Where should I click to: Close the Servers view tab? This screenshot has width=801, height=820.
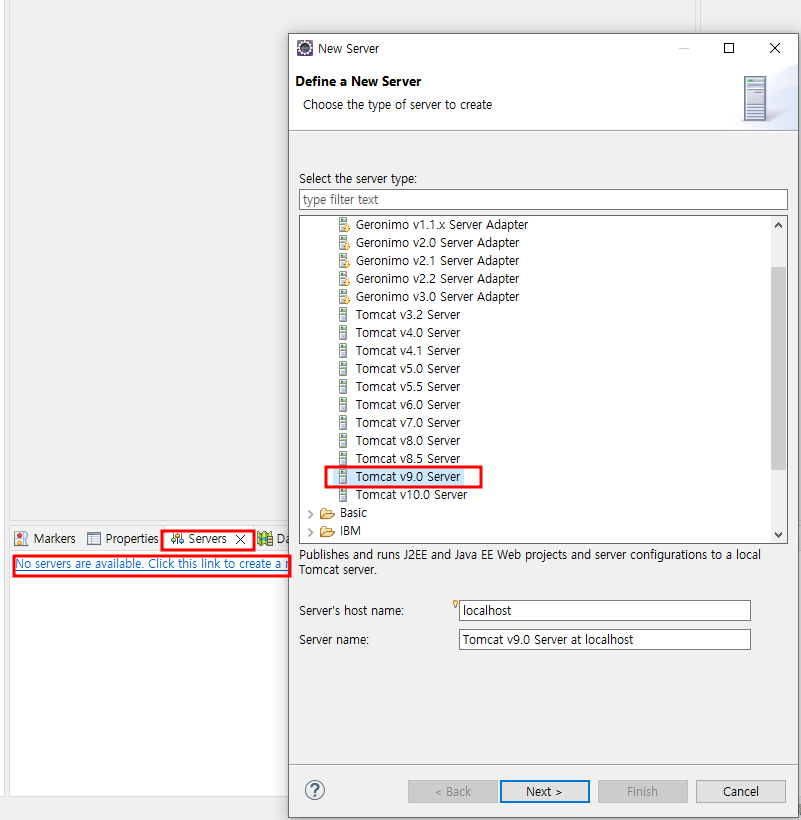point(241,539)
